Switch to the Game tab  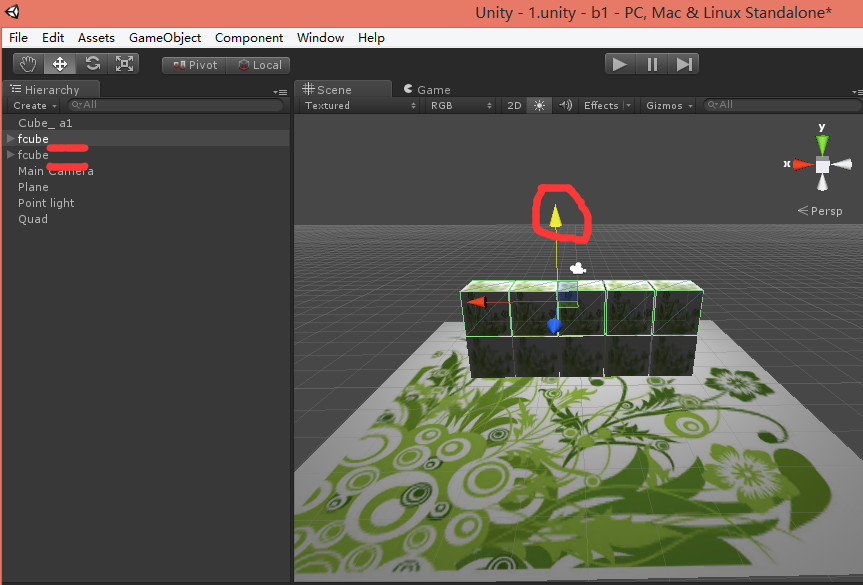(x=427, y=89)
